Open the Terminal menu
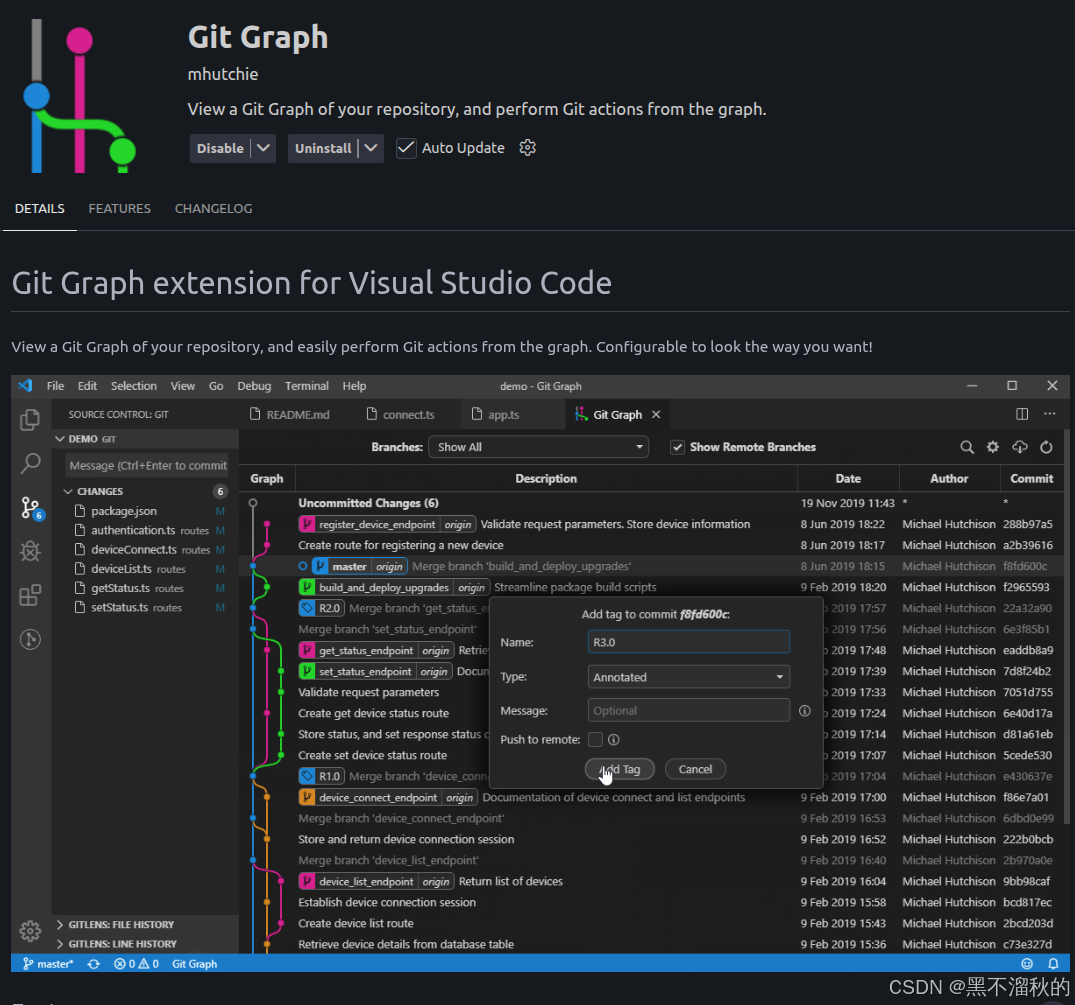The width and height of the screenshot is (1075, 1005). tap(306, 386)
